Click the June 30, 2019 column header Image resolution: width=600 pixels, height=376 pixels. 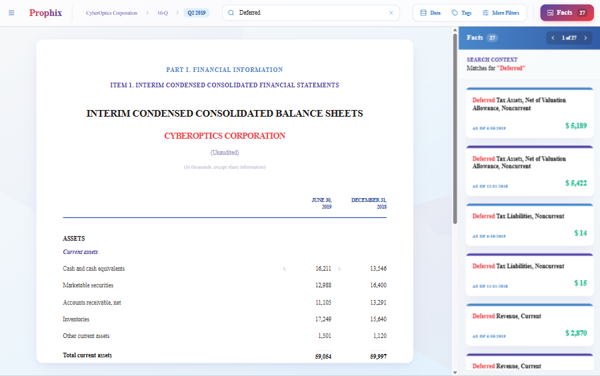(322, 203)
